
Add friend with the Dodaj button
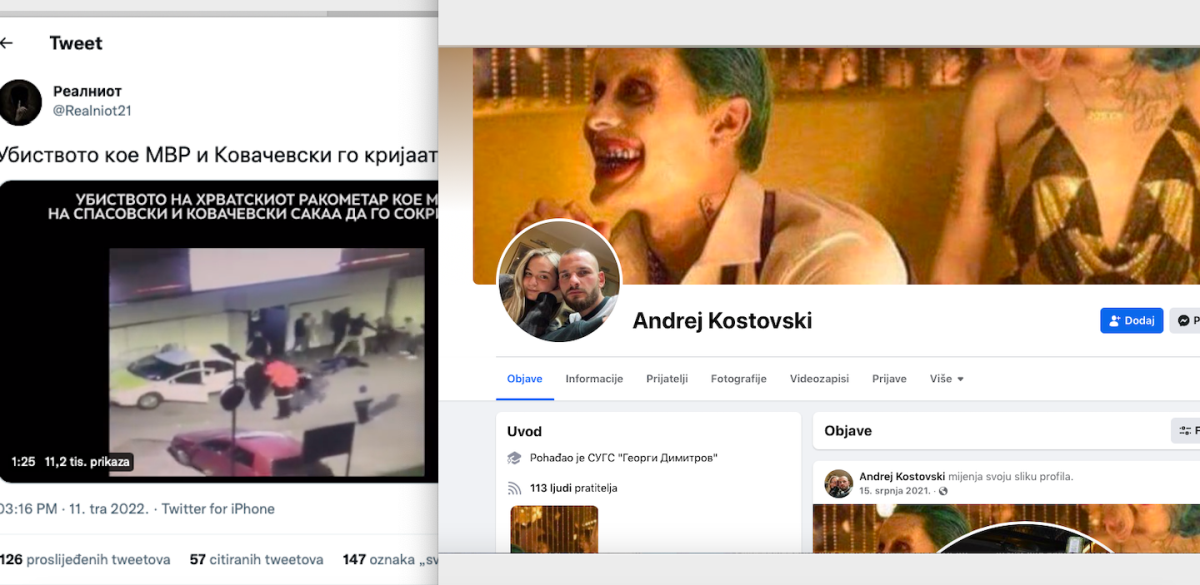(1132, 321)
